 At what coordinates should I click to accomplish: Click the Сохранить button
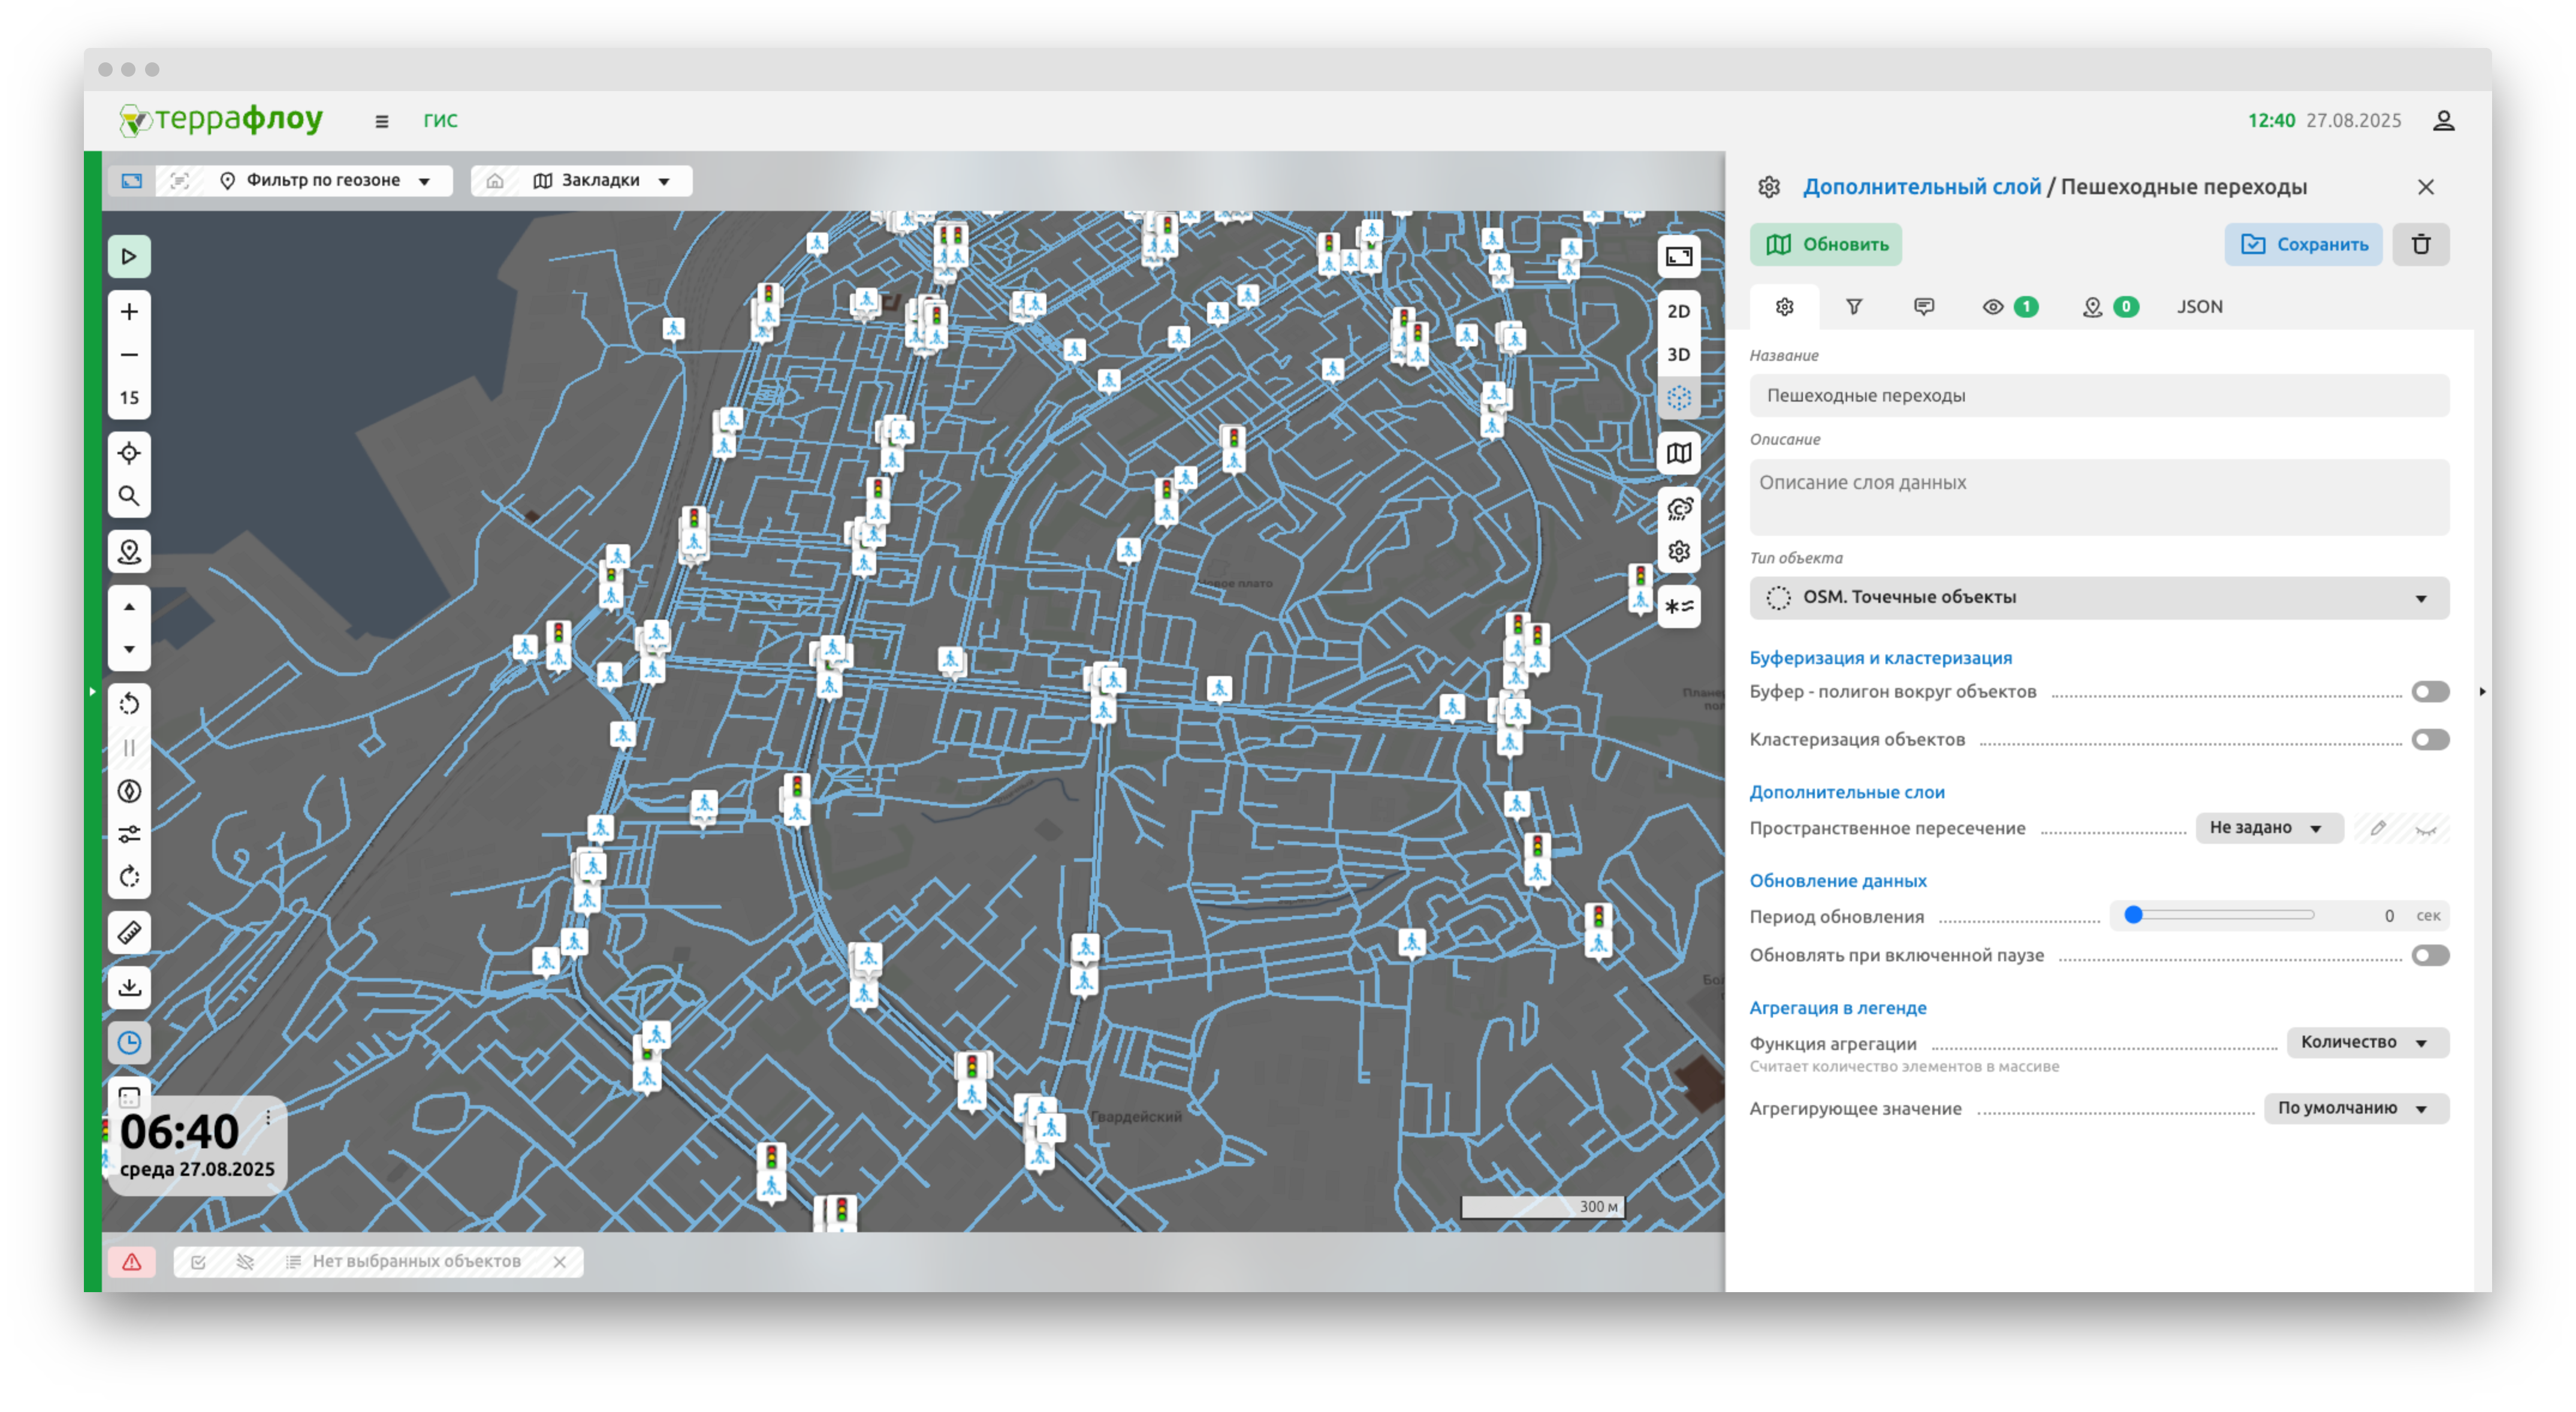[2303, 245]
